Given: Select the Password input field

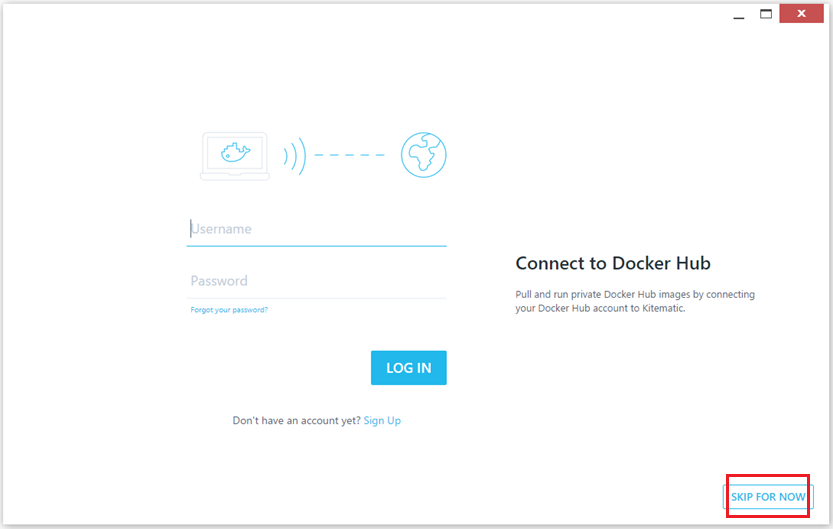Looking at the screenshot, I should (x=316, y=281).
